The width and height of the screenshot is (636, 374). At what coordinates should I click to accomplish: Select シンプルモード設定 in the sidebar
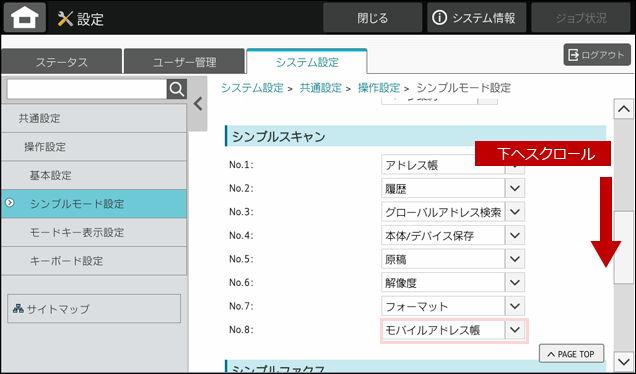click(x=94, y=204)
